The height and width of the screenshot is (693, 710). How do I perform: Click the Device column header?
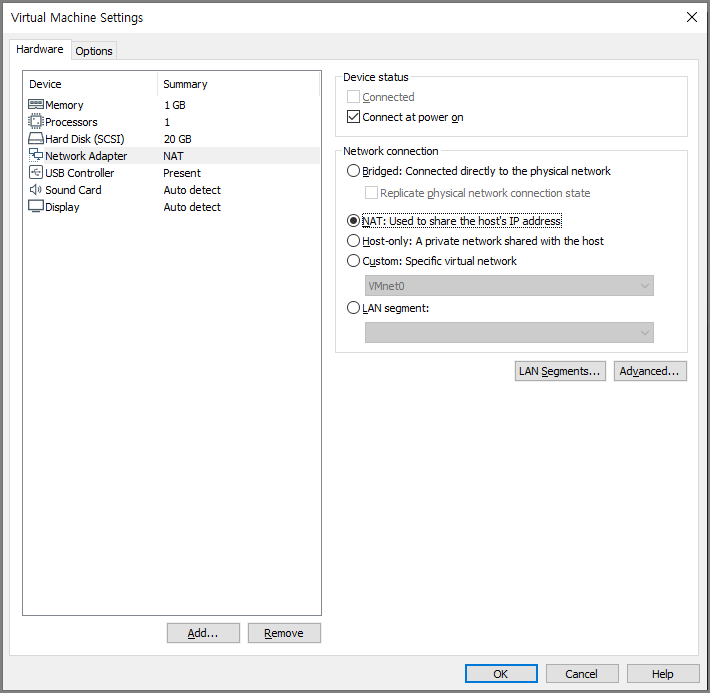point(45,84)
